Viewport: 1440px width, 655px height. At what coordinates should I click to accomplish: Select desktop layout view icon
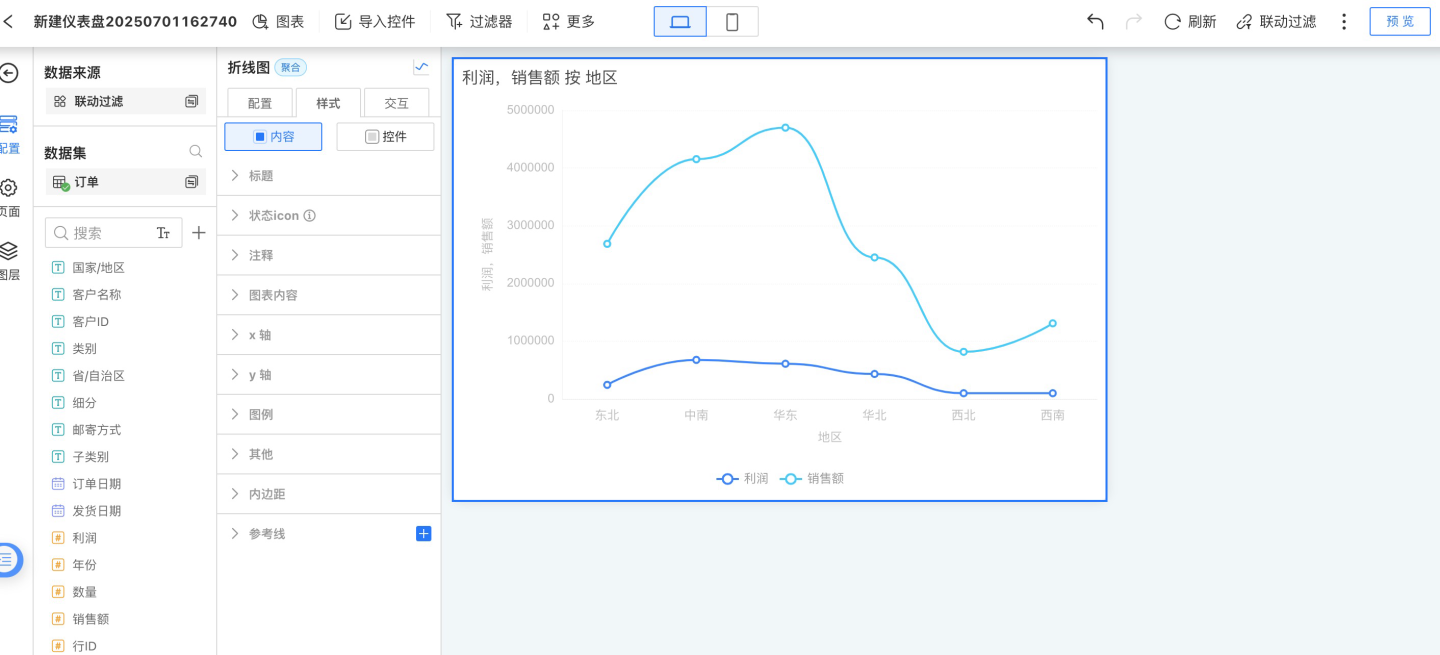(680, 21)
